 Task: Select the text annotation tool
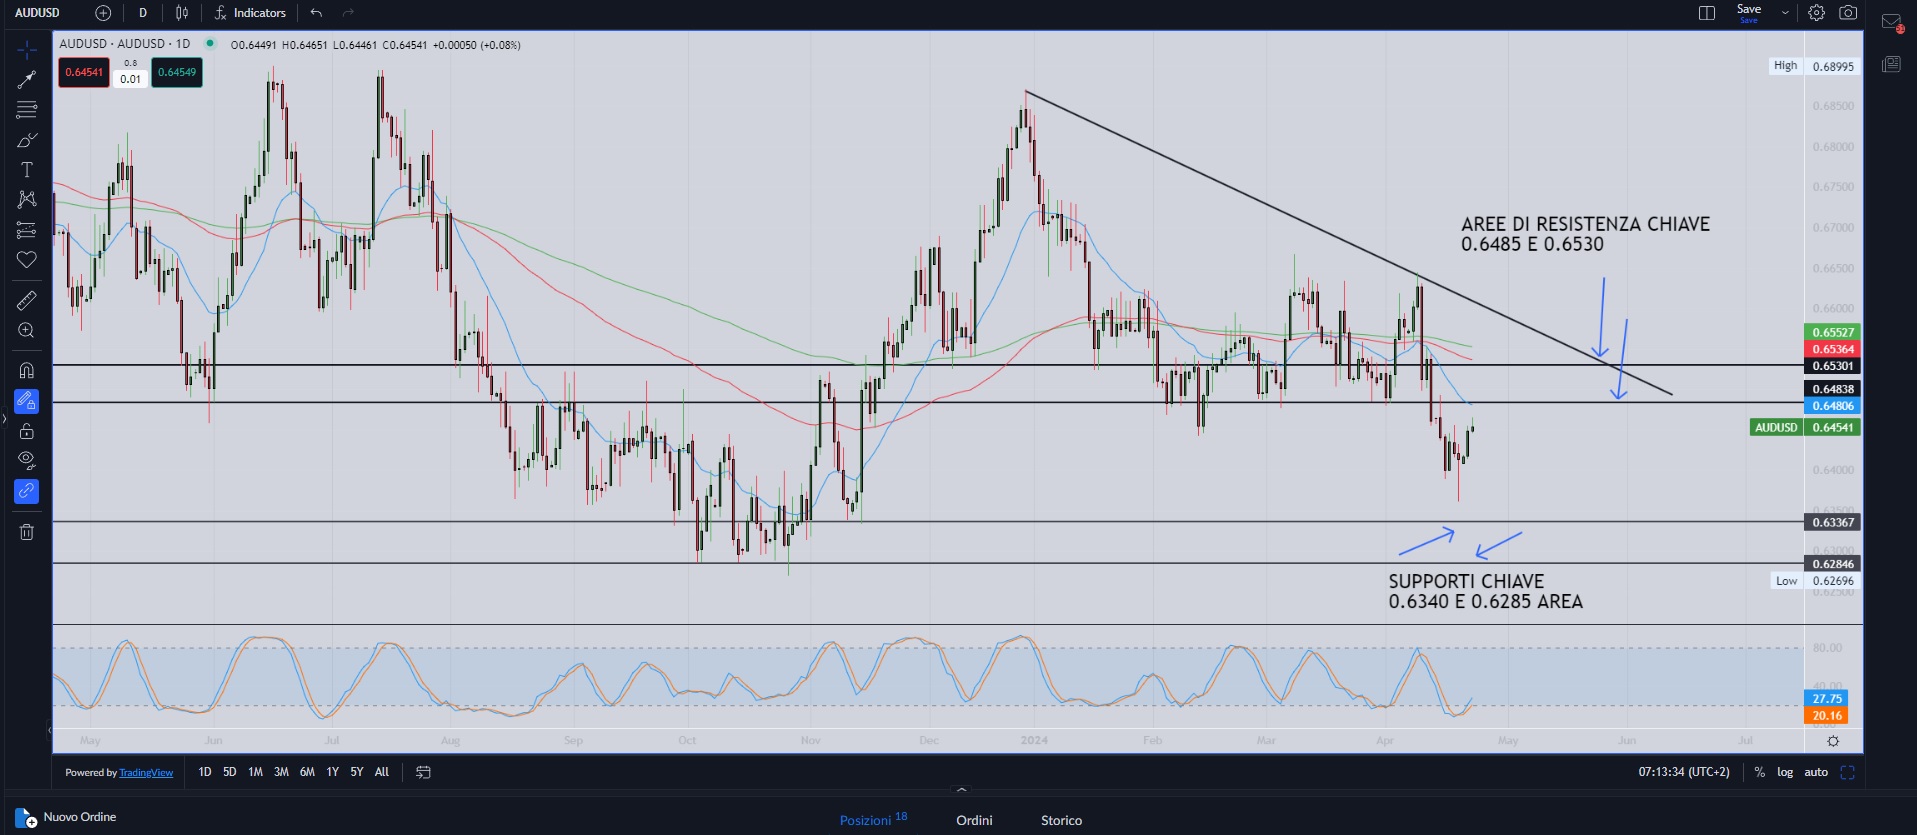coord(26,170)
